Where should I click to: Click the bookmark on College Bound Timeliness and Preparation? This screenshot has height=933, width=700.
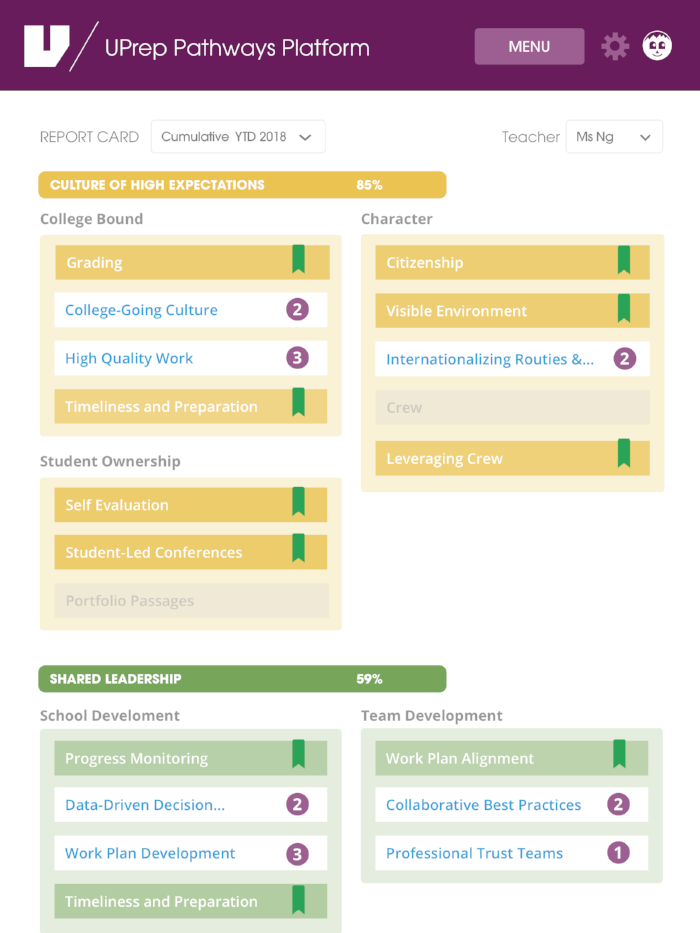pos(299,402)
